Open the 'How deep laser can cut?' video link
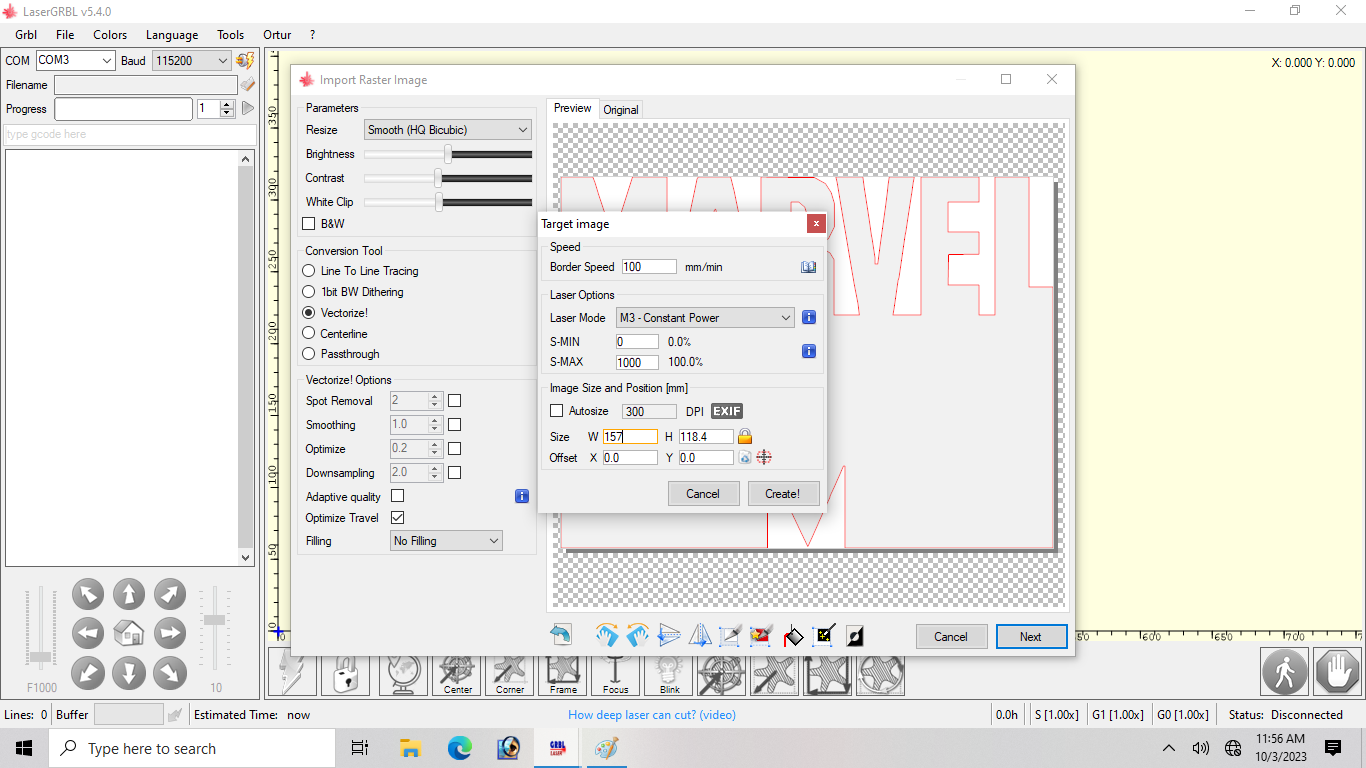Screen dimensions: 1366x768 tap(652, 715)
